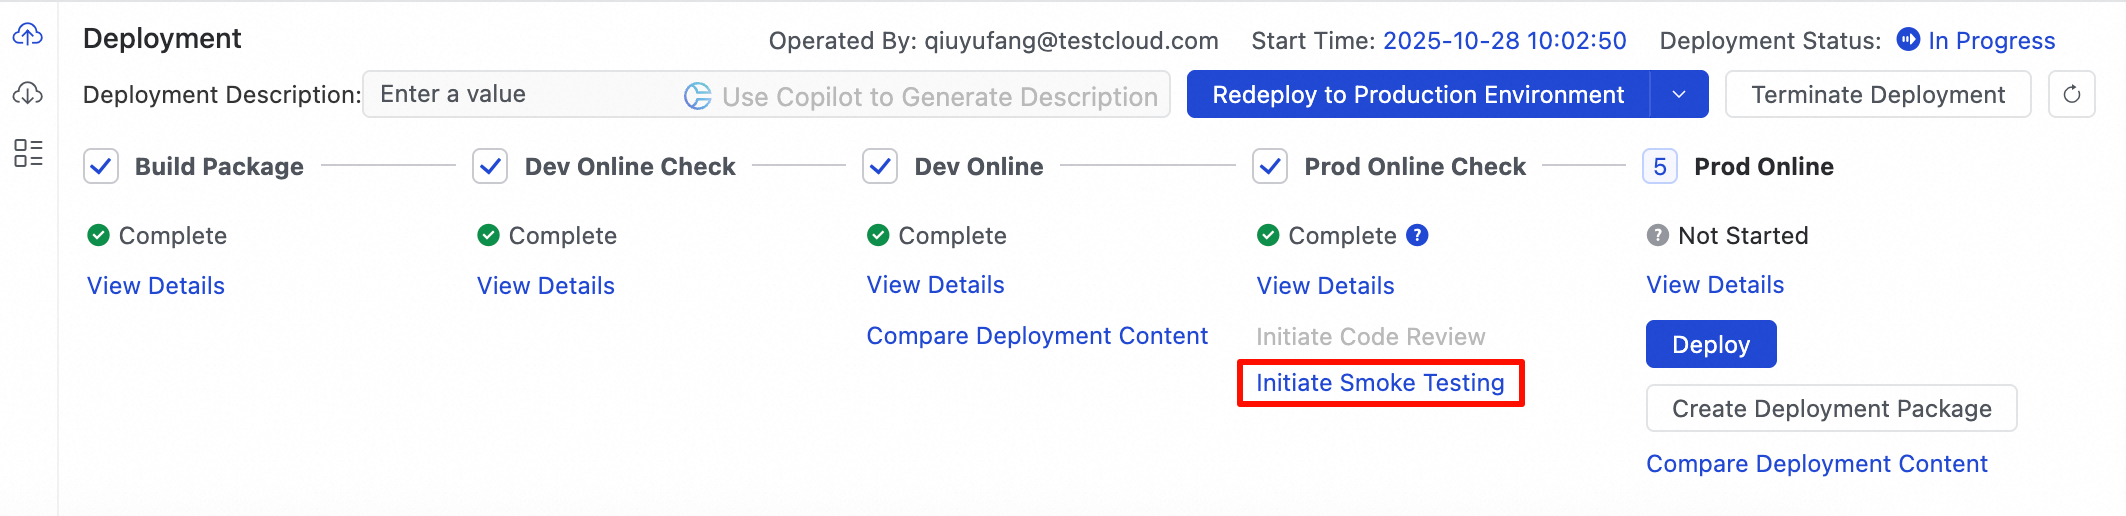
Task: Click green Complete icon under Dev Online Check
Action: (488, 235)
